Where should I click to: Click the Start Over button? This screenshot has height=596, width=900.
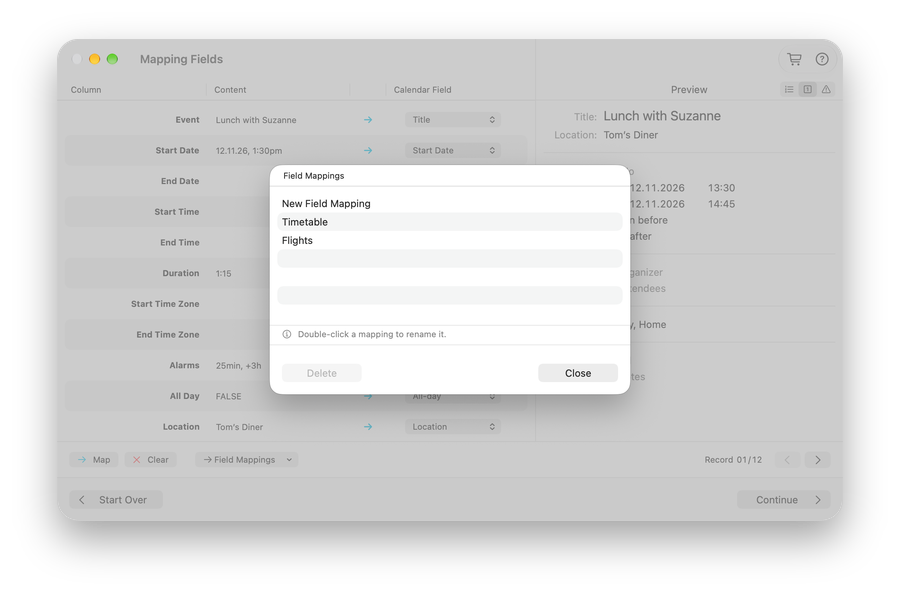pos(116,500)
